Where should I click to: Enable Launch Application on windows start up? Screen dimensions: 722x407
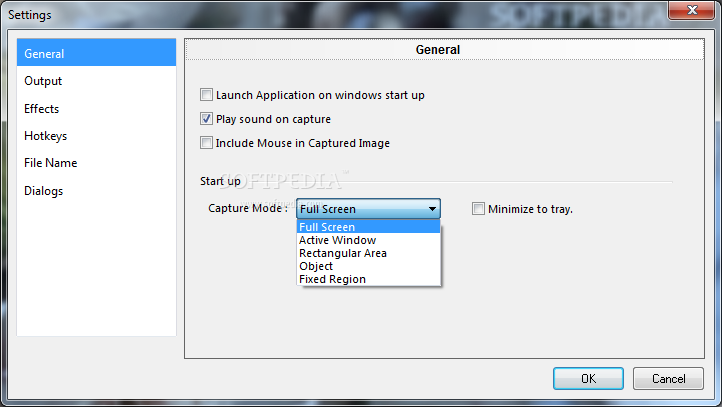pyautogui.click(x=206, y=95)
